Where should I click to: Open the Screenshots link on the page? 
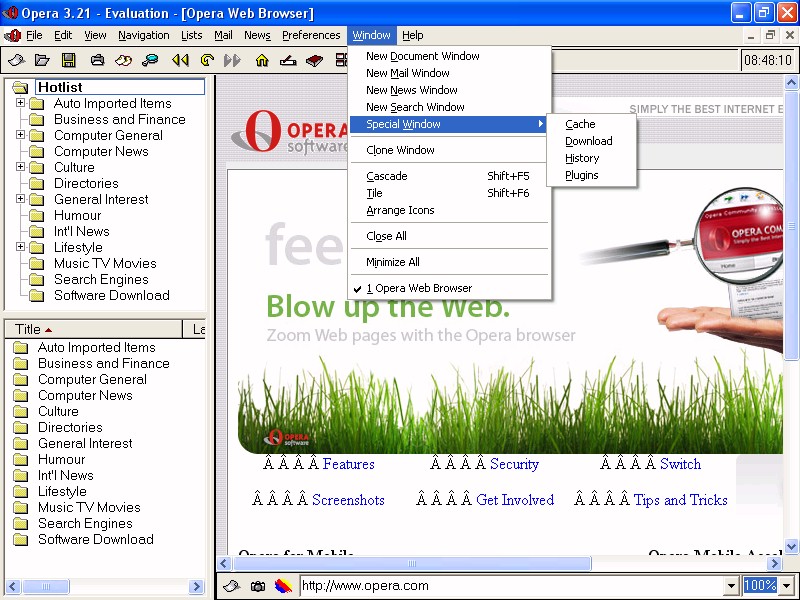click(348, 499)
